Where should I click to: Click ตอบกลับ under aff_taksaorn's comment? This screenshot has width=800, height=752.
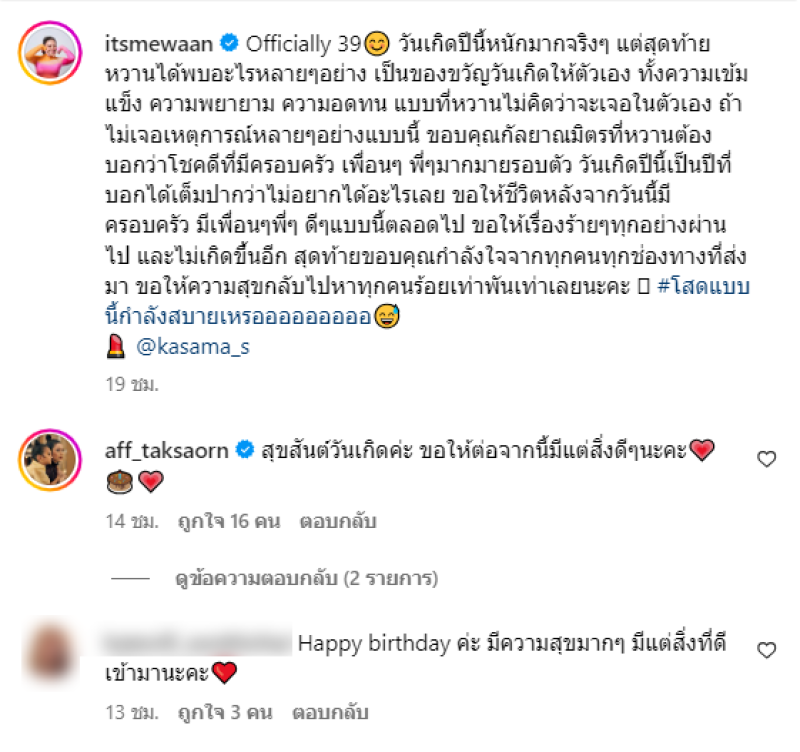tap(338, 521)
